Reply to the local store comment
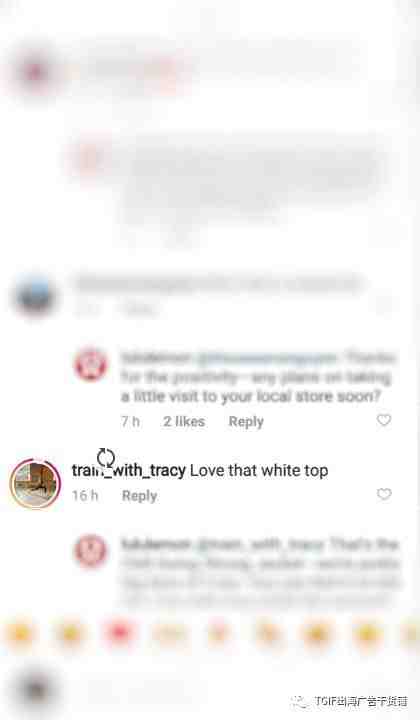The image size is (420, 720). click(x=246, y=422)
